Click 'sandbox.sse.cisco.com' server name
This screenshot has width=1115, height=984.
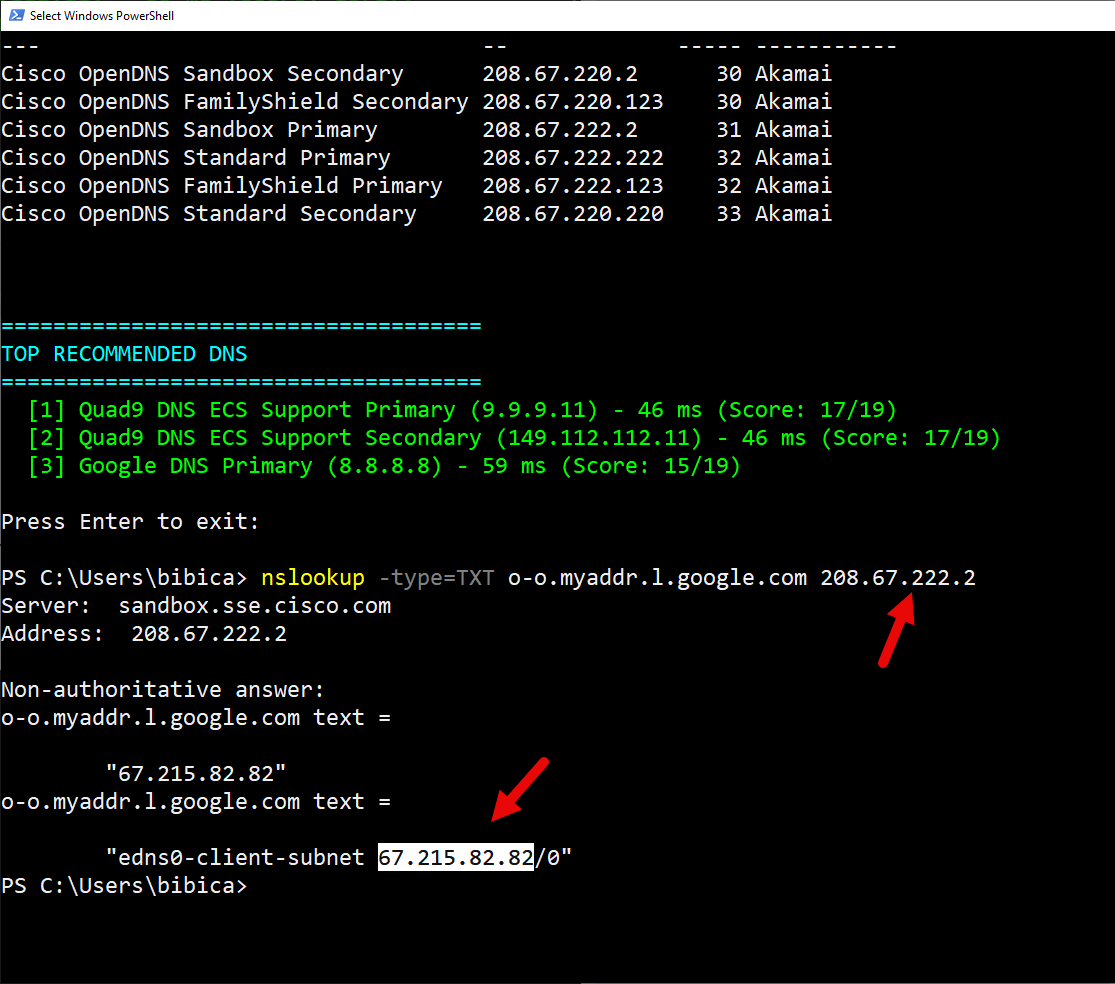(255, 606)
